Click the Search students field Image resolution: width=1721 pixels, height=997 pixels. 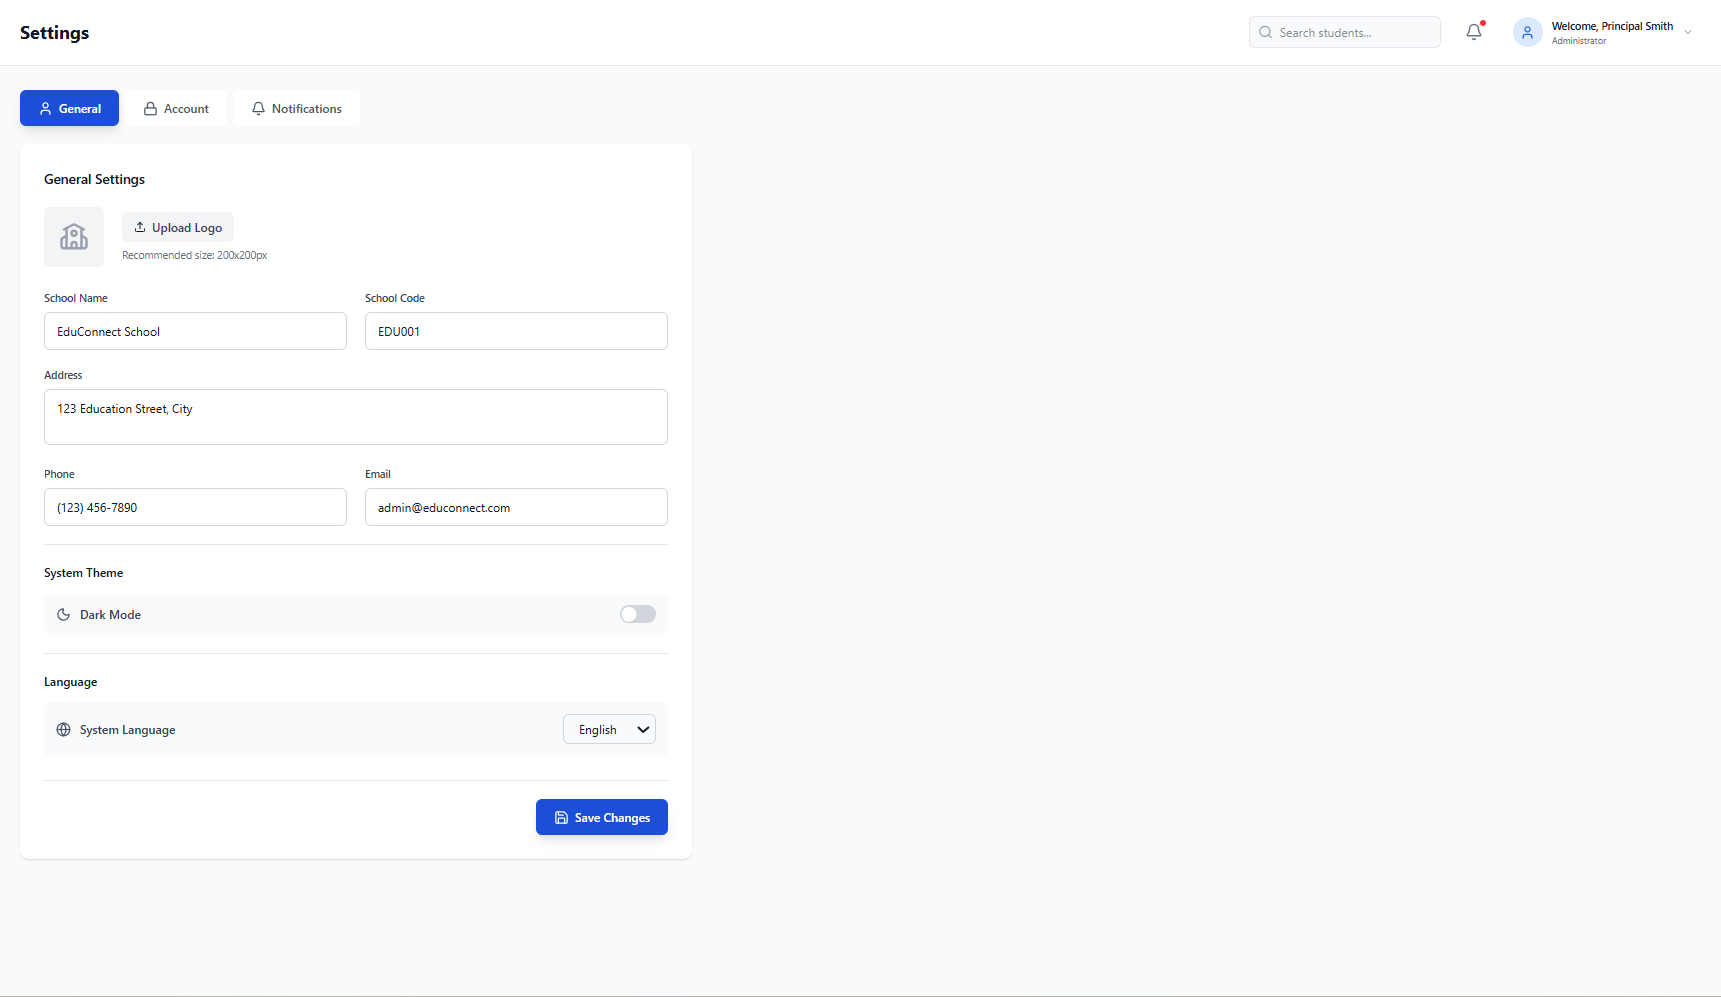[x=1344, y=32]
